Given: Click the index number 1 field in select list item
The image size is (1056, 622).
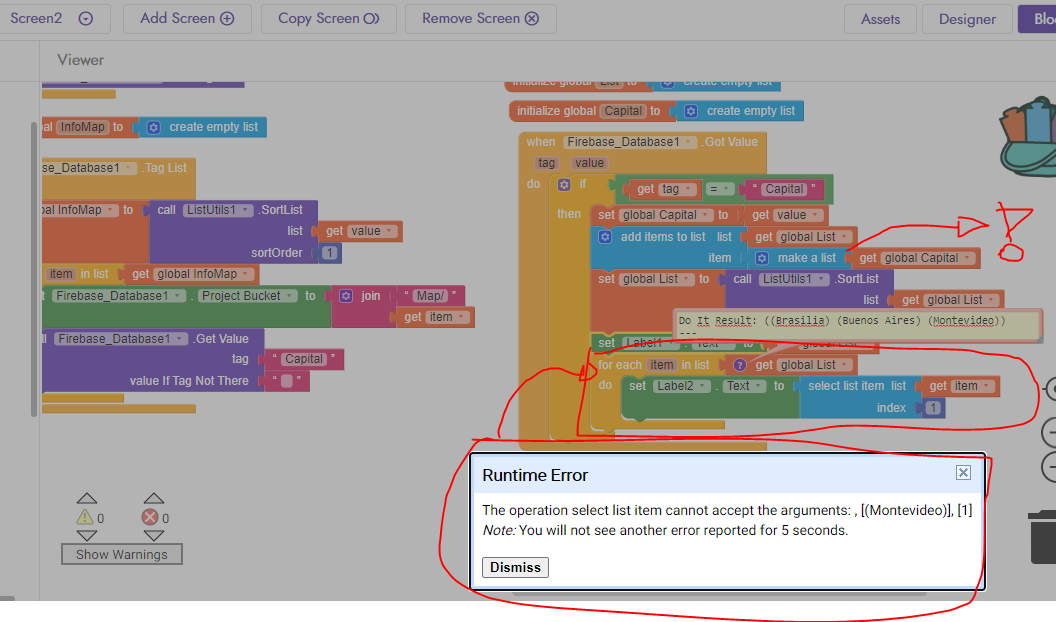Looking at the screenshot, I should click(x=933, y=408).
